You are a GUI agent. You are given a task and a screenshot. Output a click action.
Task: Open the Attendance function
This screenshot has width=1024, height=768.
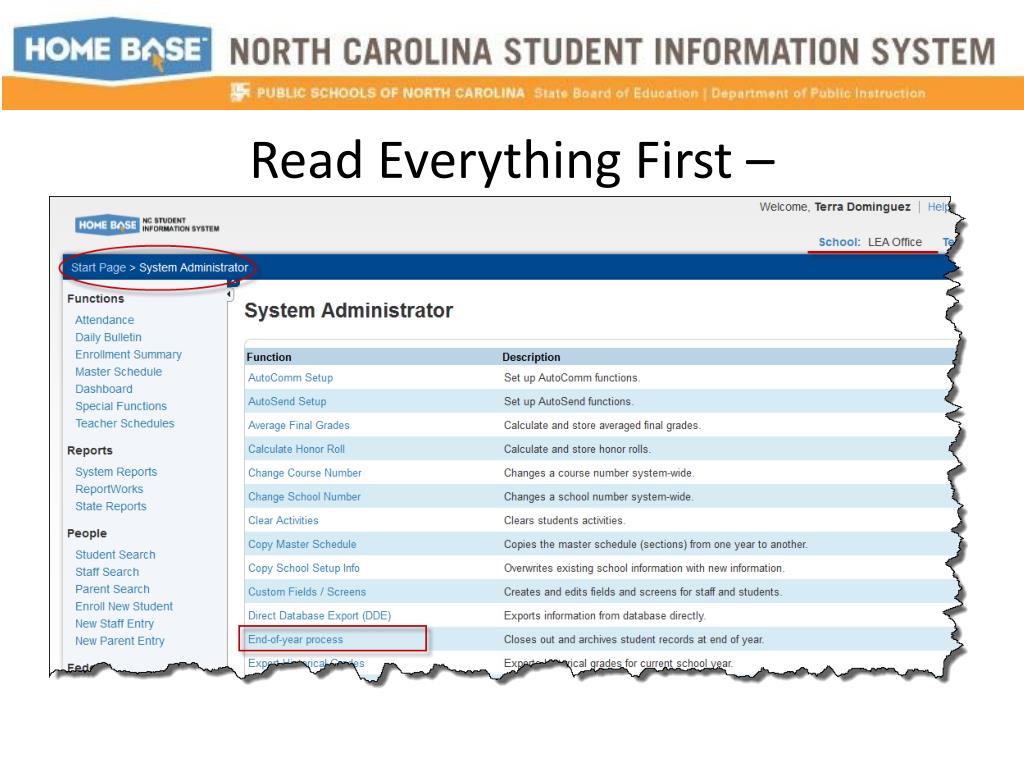point(104,320)
